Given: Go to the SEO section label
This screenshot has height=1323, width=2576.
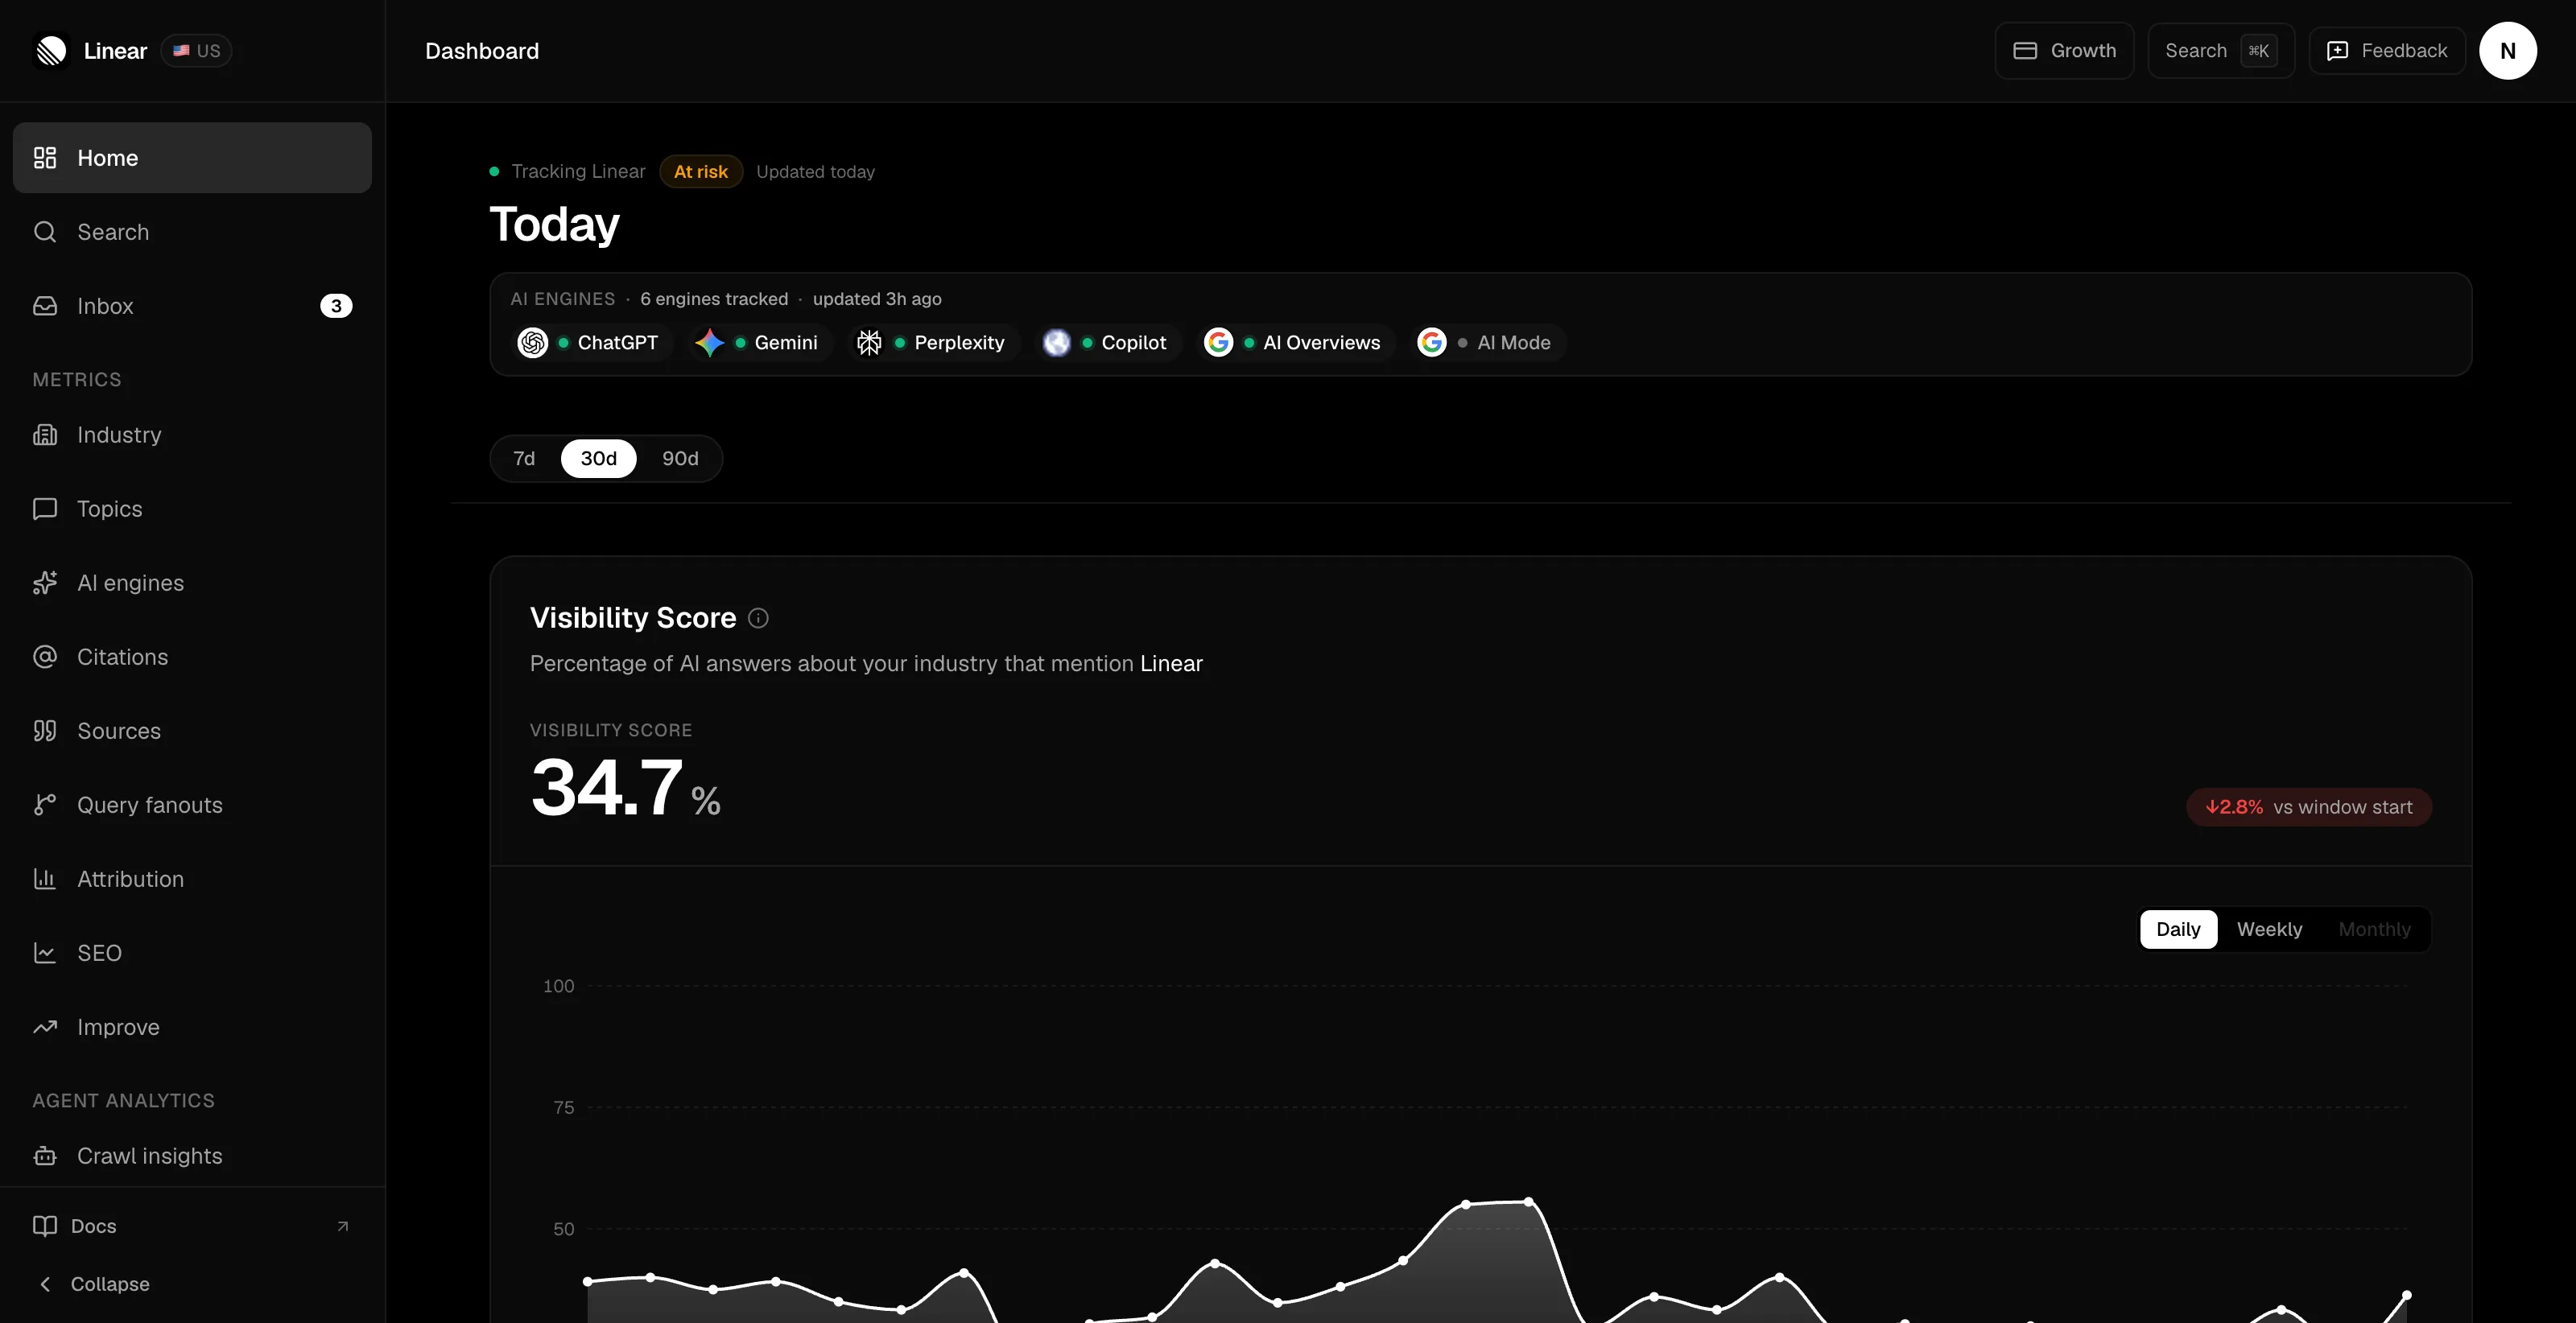Looking at the screenshot, I should click(x=100, y=953).
